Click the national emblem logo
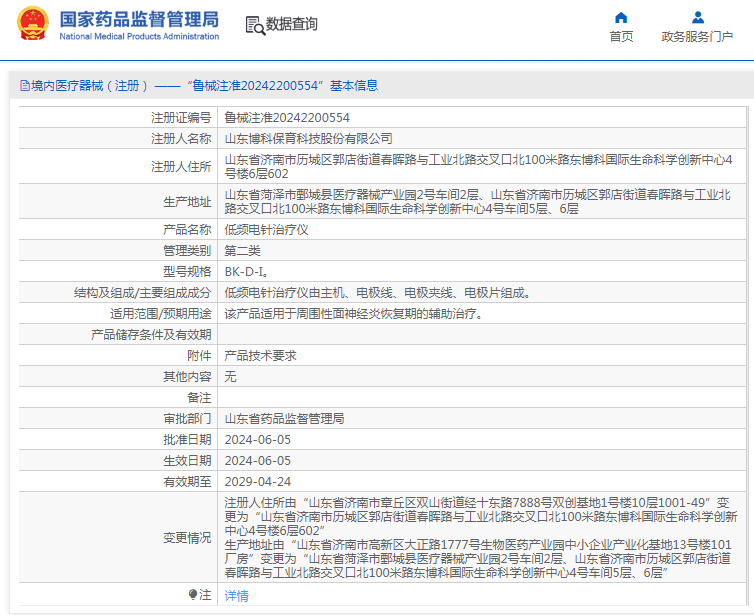The height and width of the screenshot is (615, 754). 33,24
